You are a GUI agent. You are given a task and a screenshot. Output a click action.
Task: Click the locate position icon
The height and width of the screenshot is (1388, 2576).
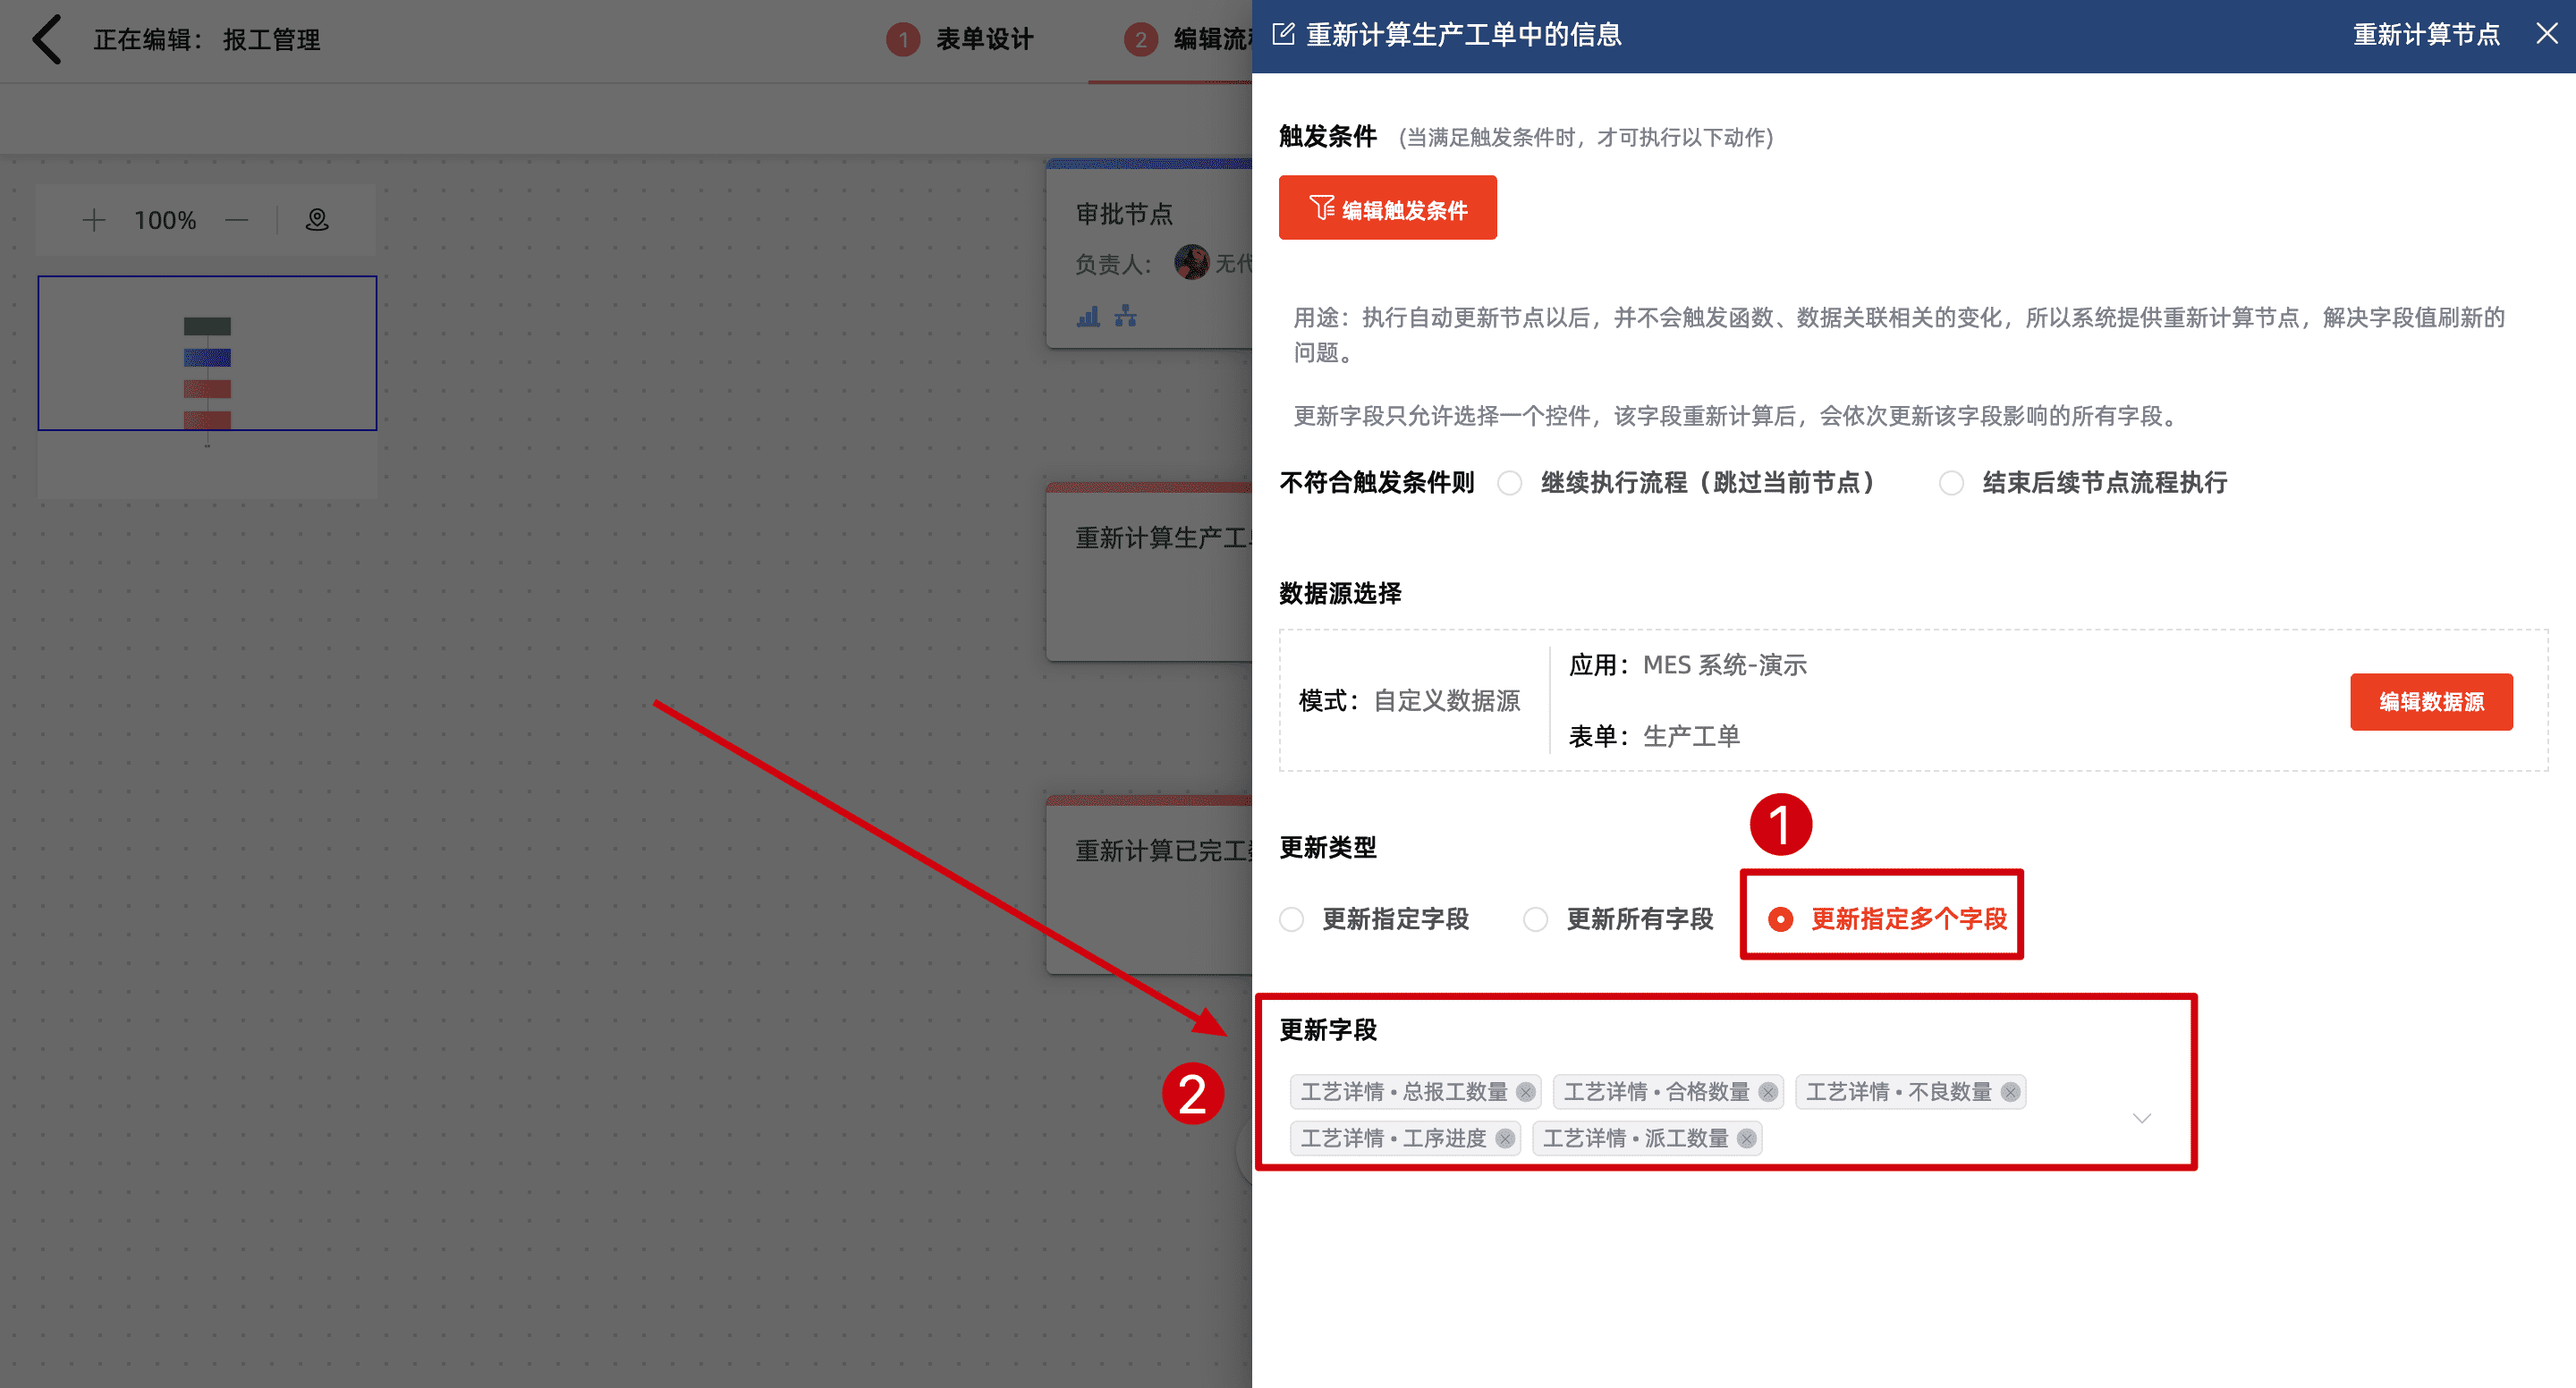tap(317, 220)
